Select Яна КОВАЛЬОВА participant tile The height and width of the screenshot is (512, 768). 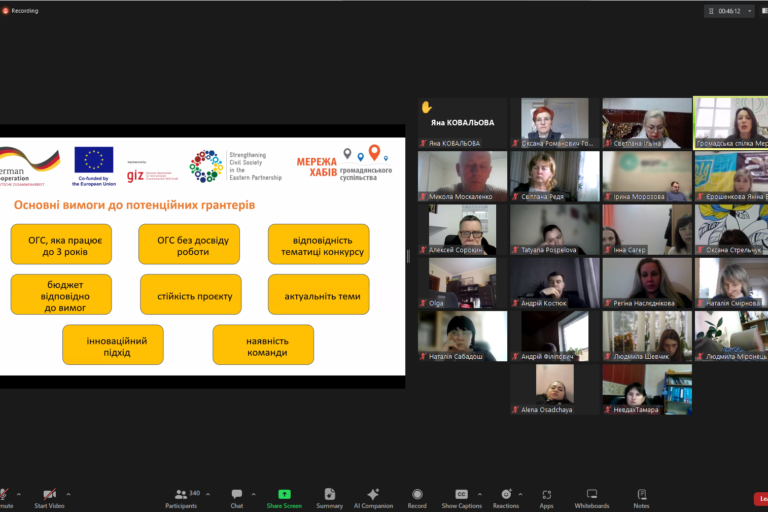(x=462, y=123)
